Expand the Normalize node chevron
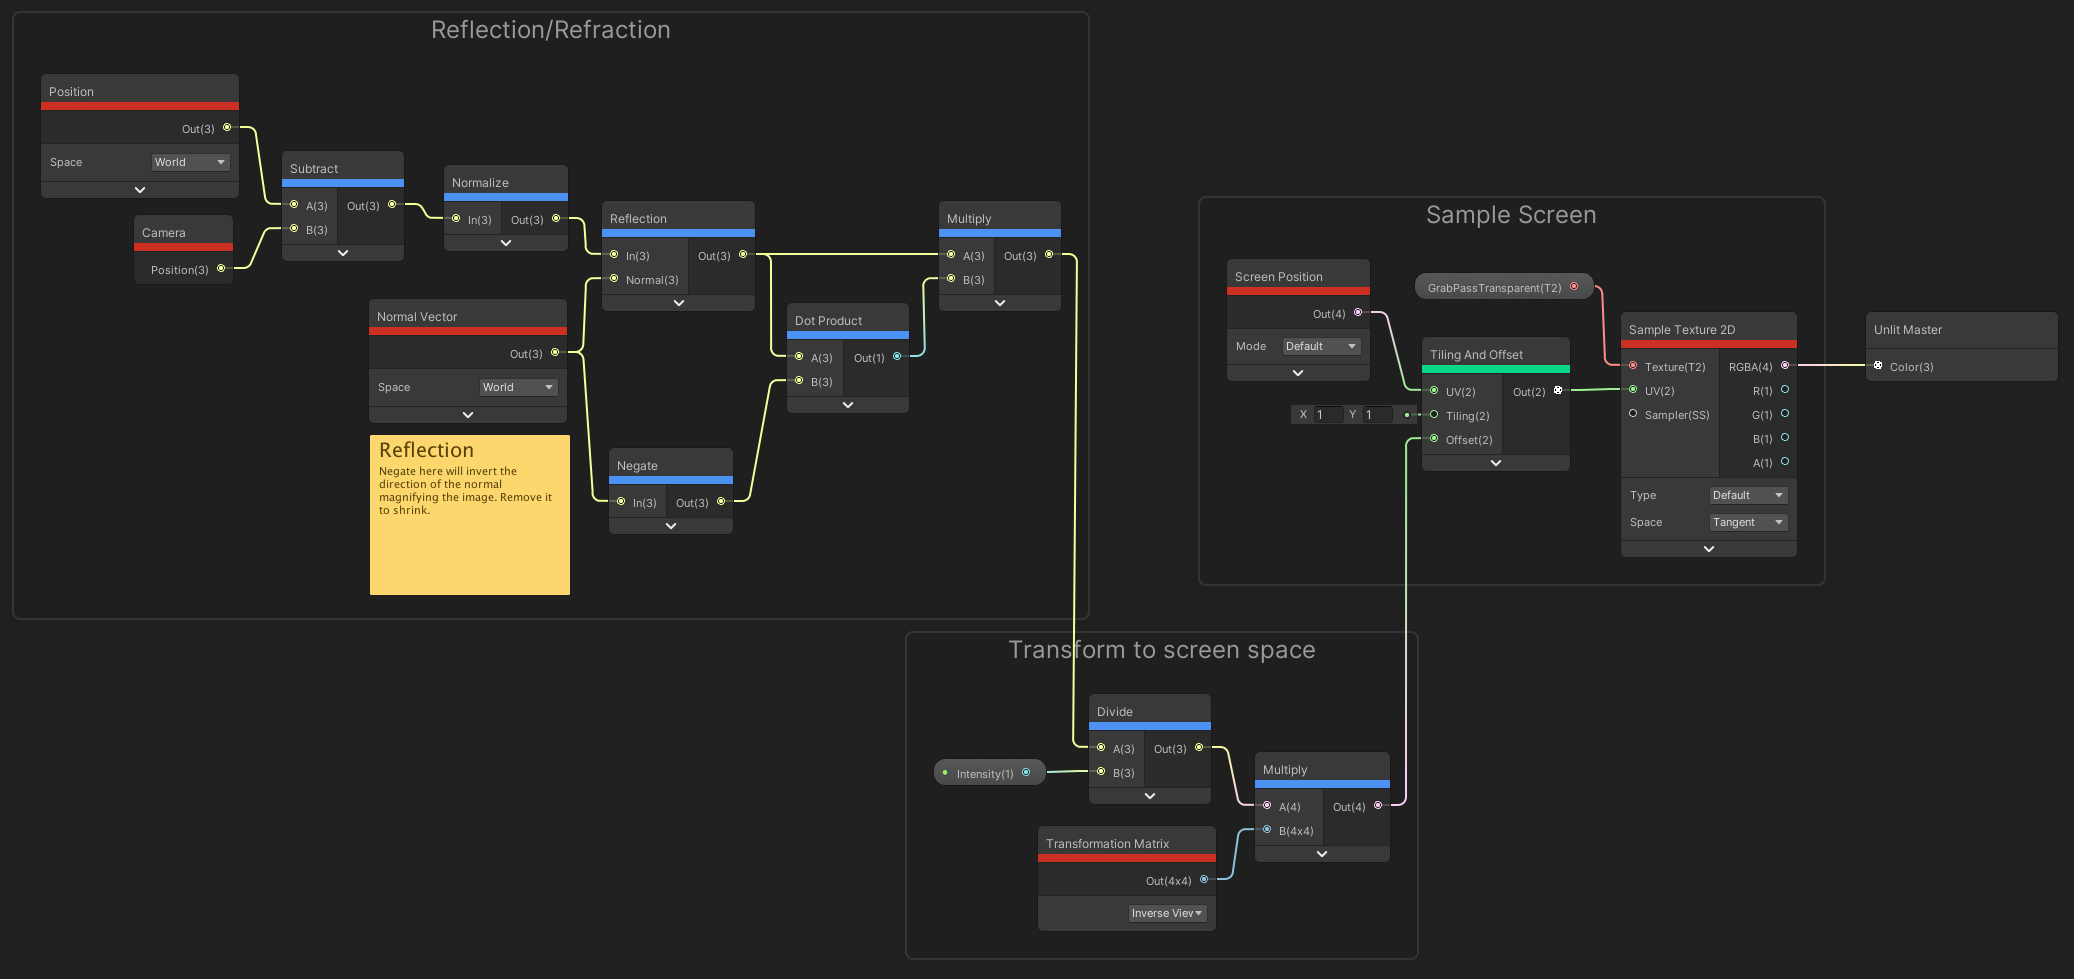The image size is (2074, 979). click(506, 243)
